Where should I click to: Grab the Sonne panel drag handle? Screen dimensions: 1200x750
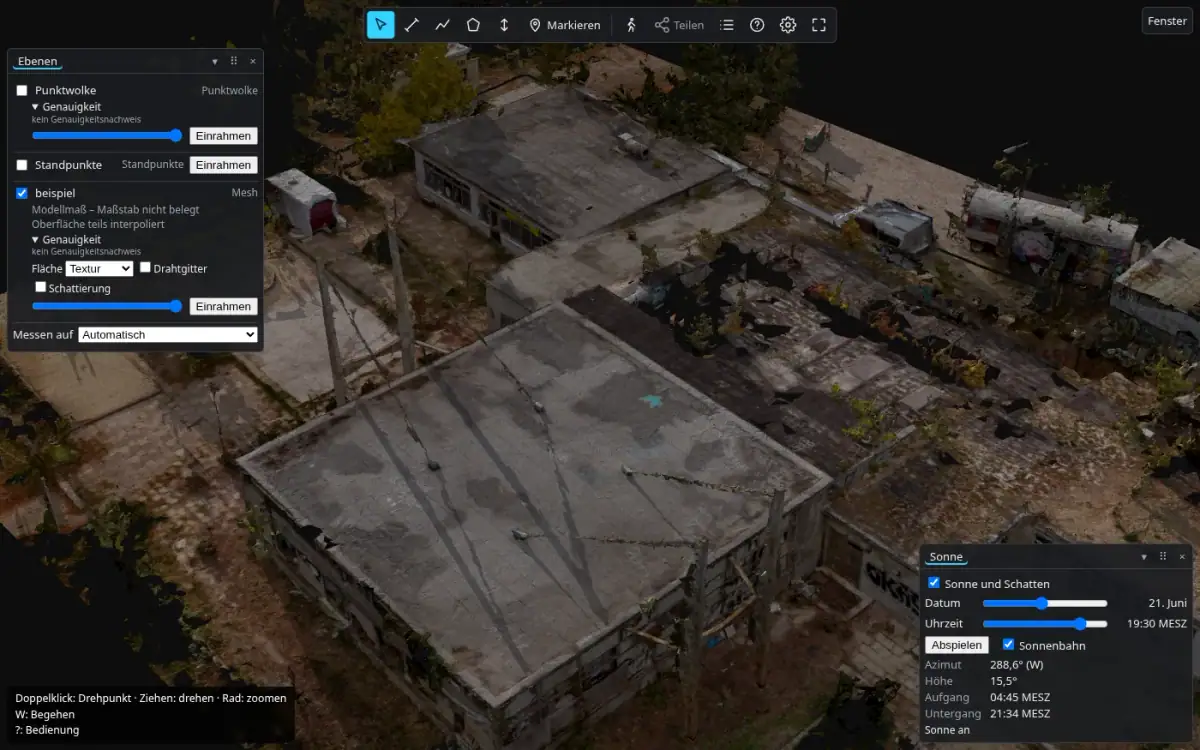pyautogui.click(x=1163, y=557)
